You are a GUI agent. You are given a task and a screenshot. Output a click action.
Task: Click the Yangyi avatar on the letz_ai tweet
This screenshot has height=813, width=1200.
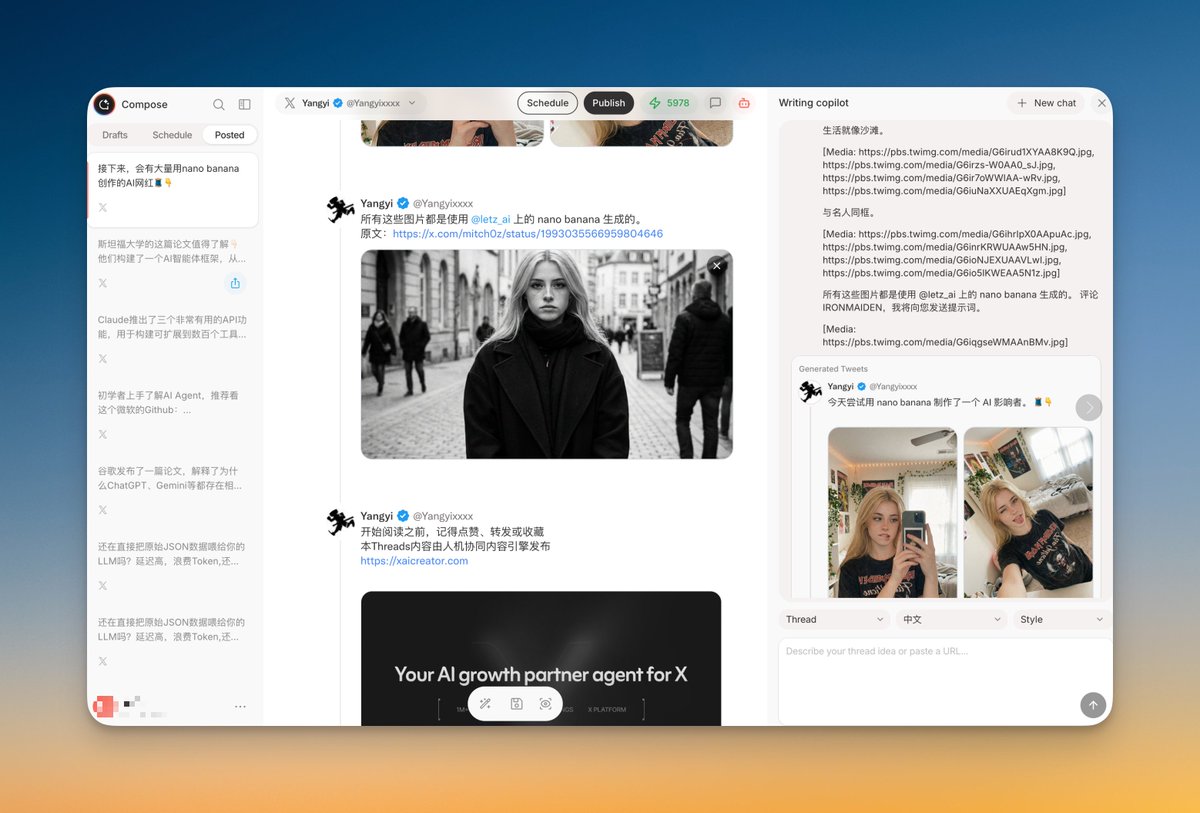341,210
